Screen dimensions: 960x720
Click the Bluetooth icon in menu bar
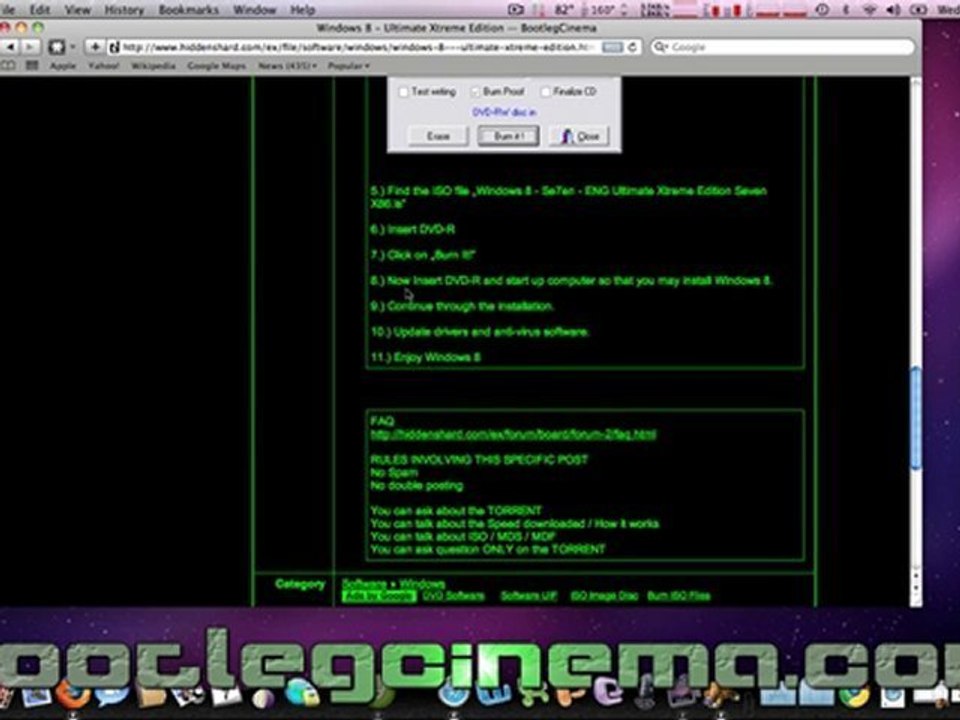[x=846, y=10]
